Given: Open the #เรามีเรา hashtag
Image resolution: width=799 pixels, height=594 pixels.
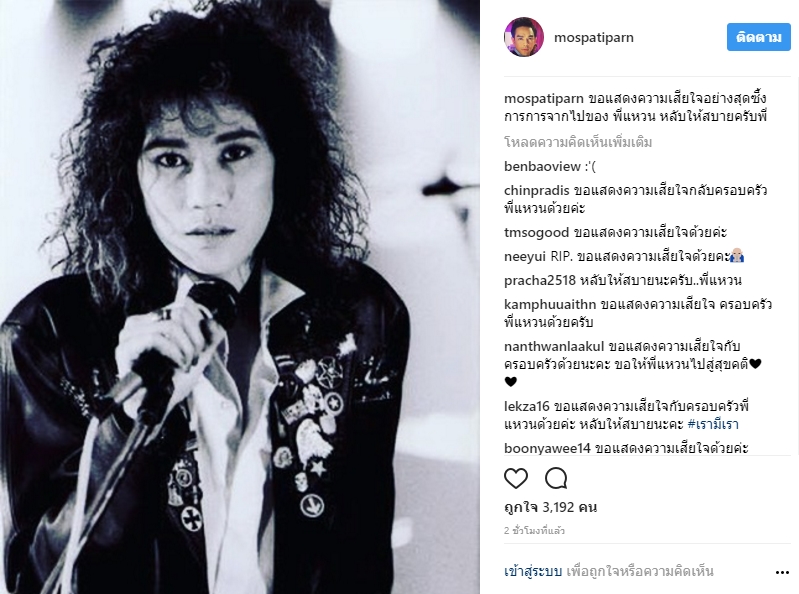Looking at the screenshot, I should click(713, 424).
